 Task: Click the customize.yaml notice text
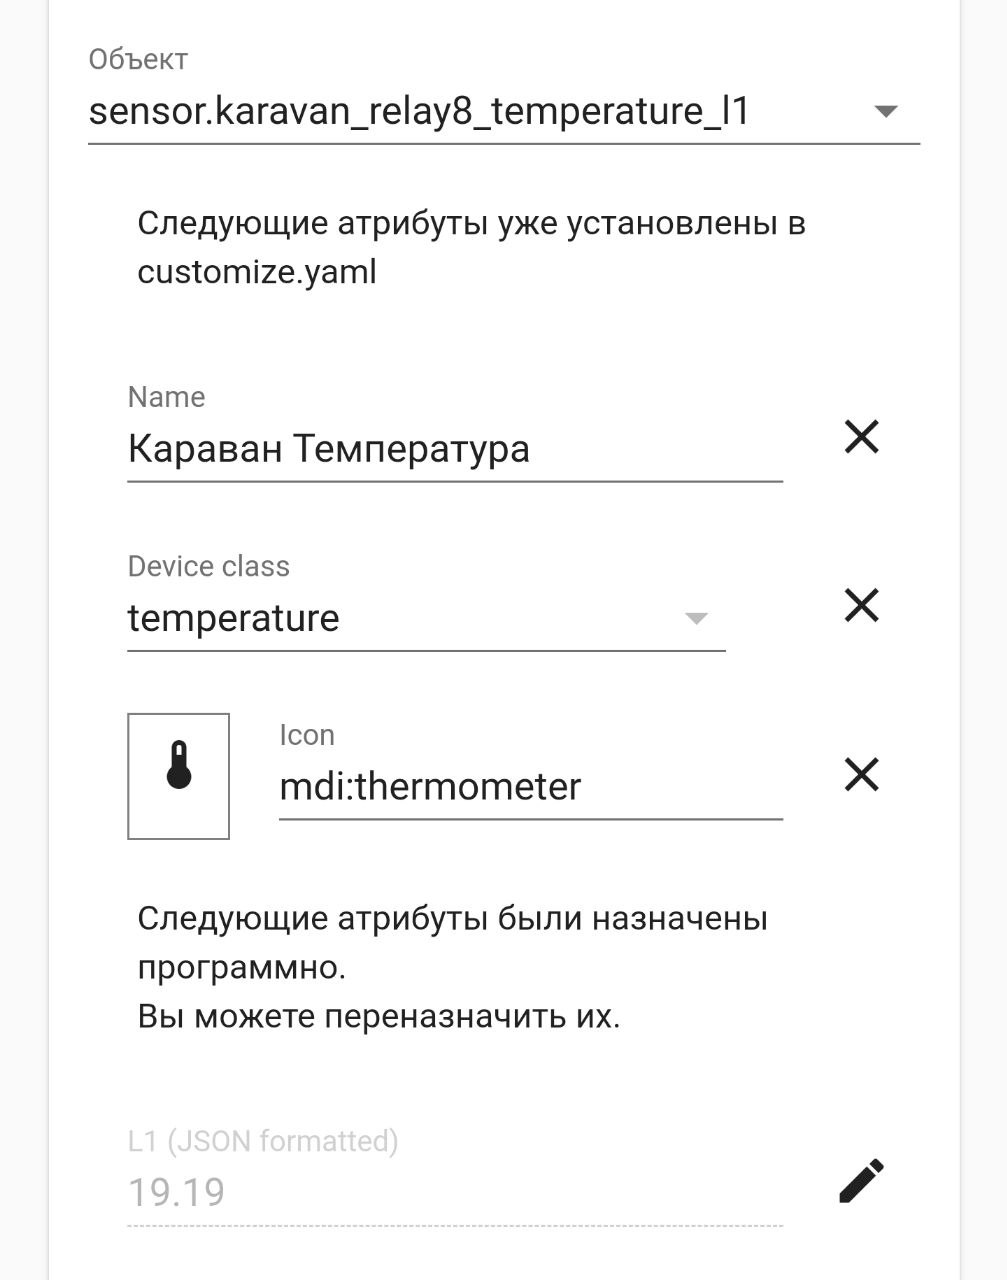pyautogui.click(x=471, y=247)
